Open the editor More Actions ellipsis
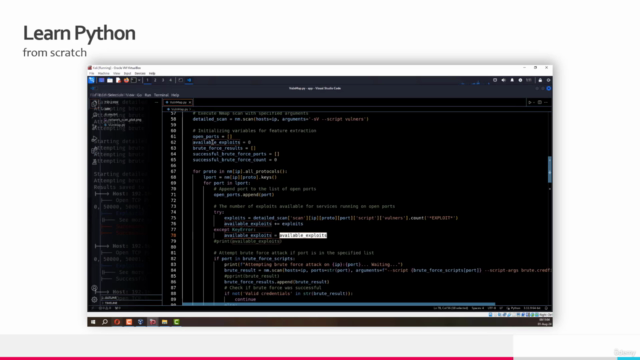The height and width of the screenshot is (360, 640). [x=546, y=102]
